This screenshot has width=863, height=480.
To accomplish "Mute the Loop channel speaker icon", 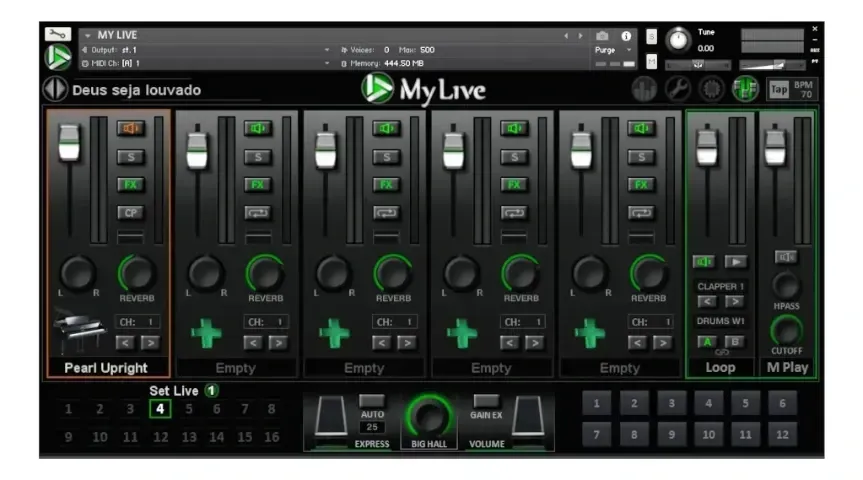I will [x=703, y=261].
